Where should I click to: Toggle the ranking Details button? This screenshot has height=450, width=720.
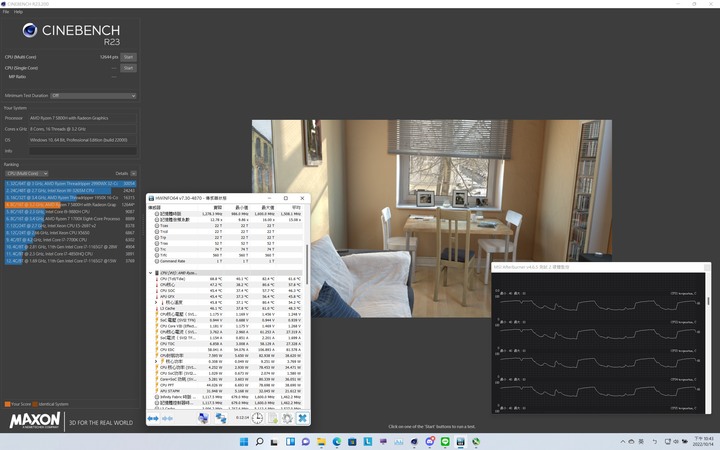133,174
